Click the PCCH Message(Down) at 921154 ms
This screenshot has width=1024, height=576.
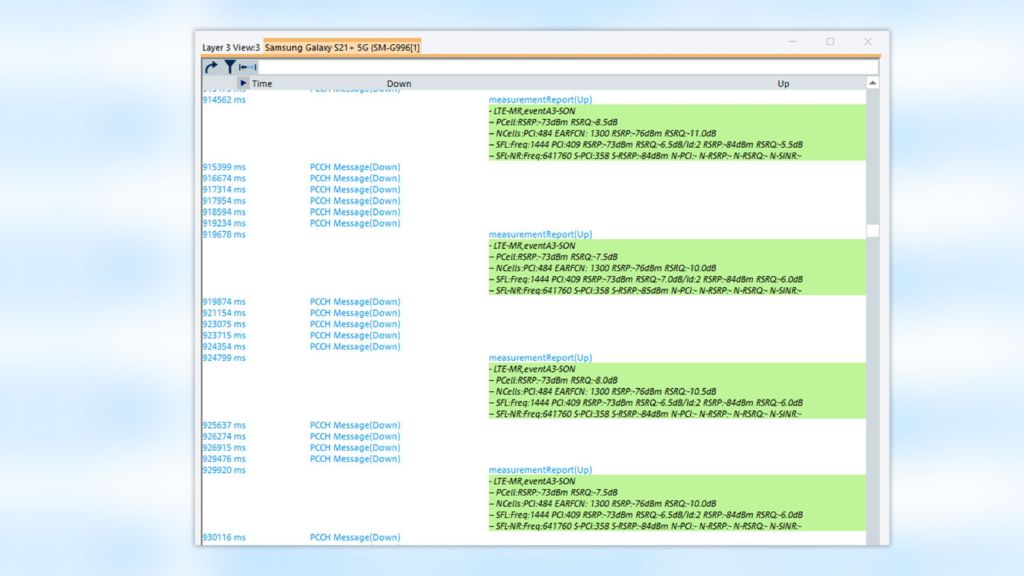click(x=354, y=312)
